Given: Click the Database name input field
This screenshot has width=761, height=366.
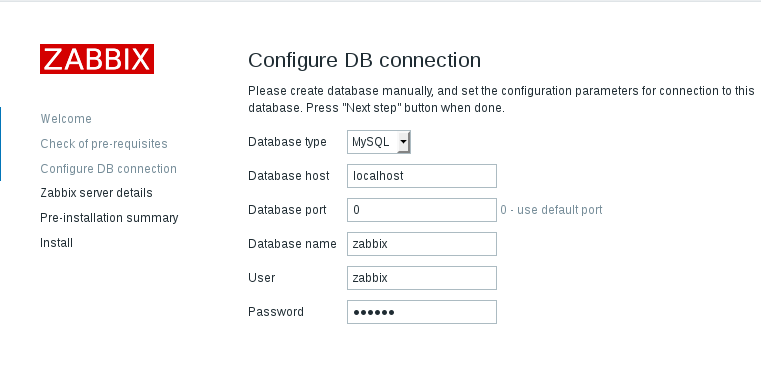Looking at the screenshot, I should 422,244.
